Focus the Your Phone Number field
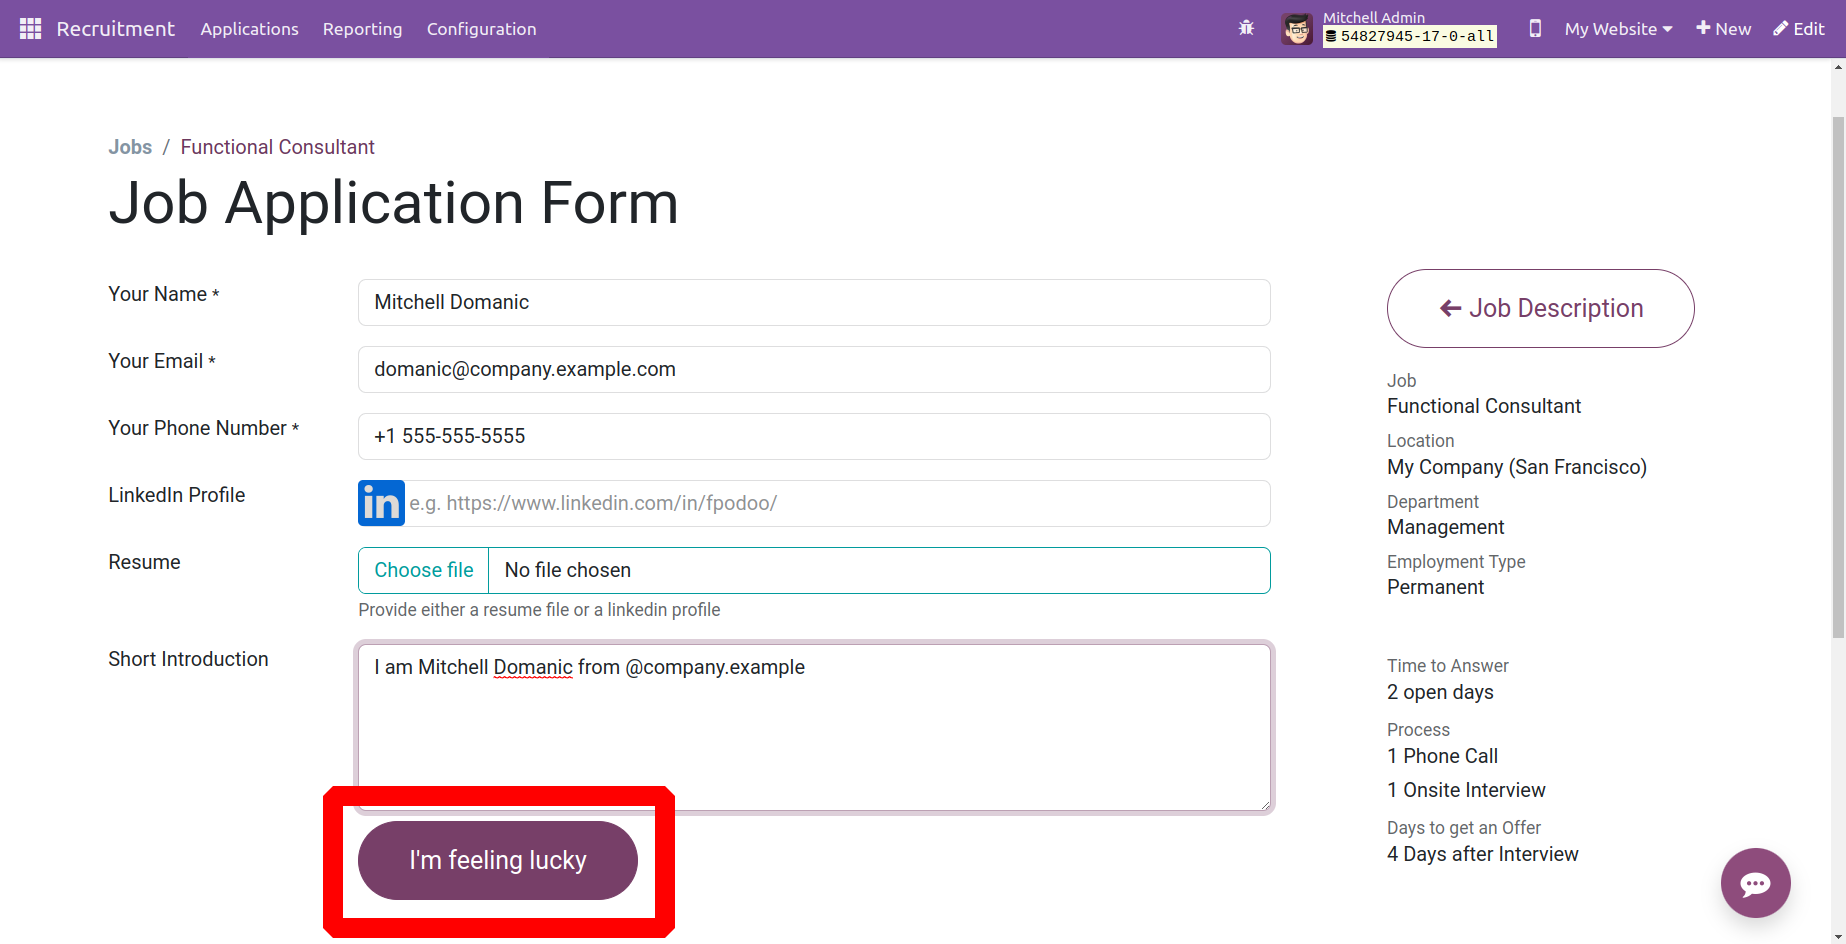Viewport: 1846px width, 944px height. [x=814, y=436]
